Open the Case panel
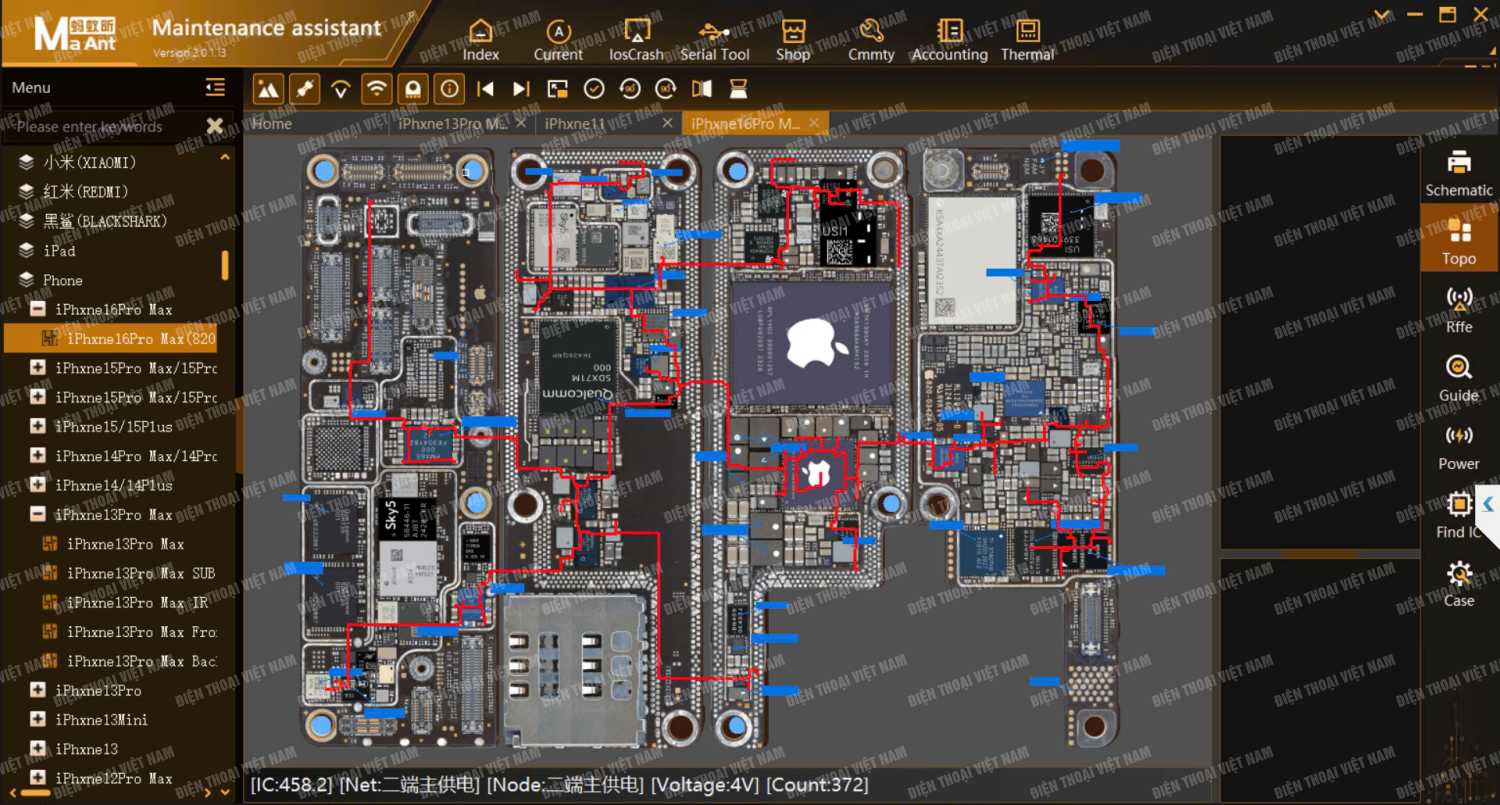The width and height of the screenshot is (1500, 805). (1459, 584)
